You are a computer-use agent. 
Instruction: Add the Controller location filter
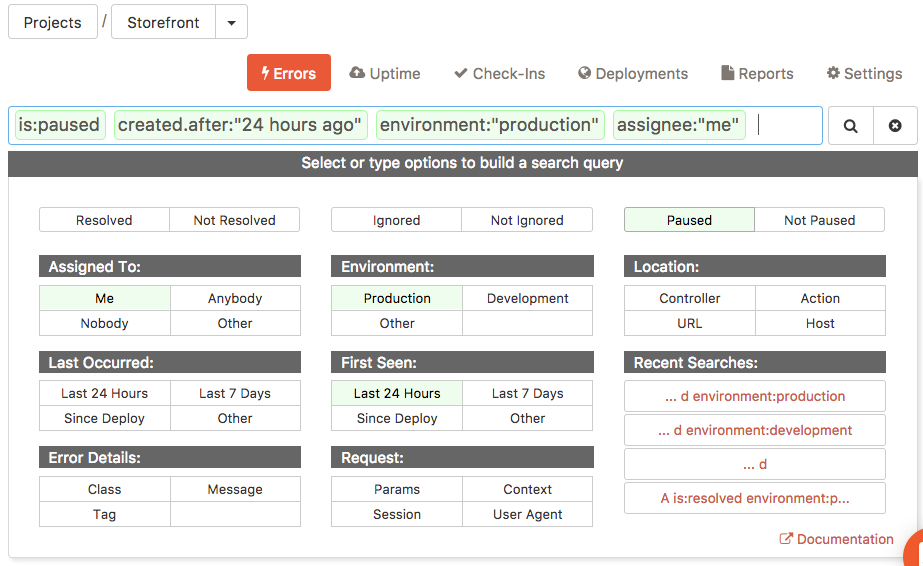click(689, 298)
